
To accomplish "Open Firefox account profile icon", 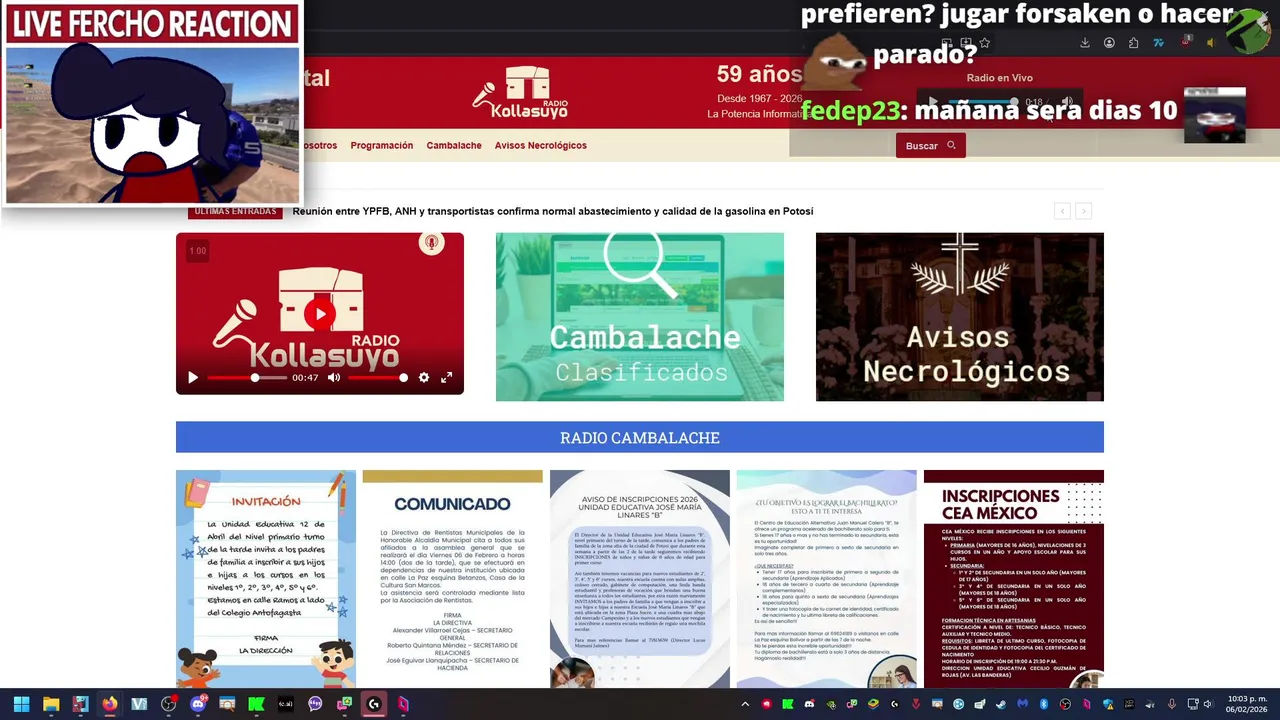I will click(x=1109, y=43).
